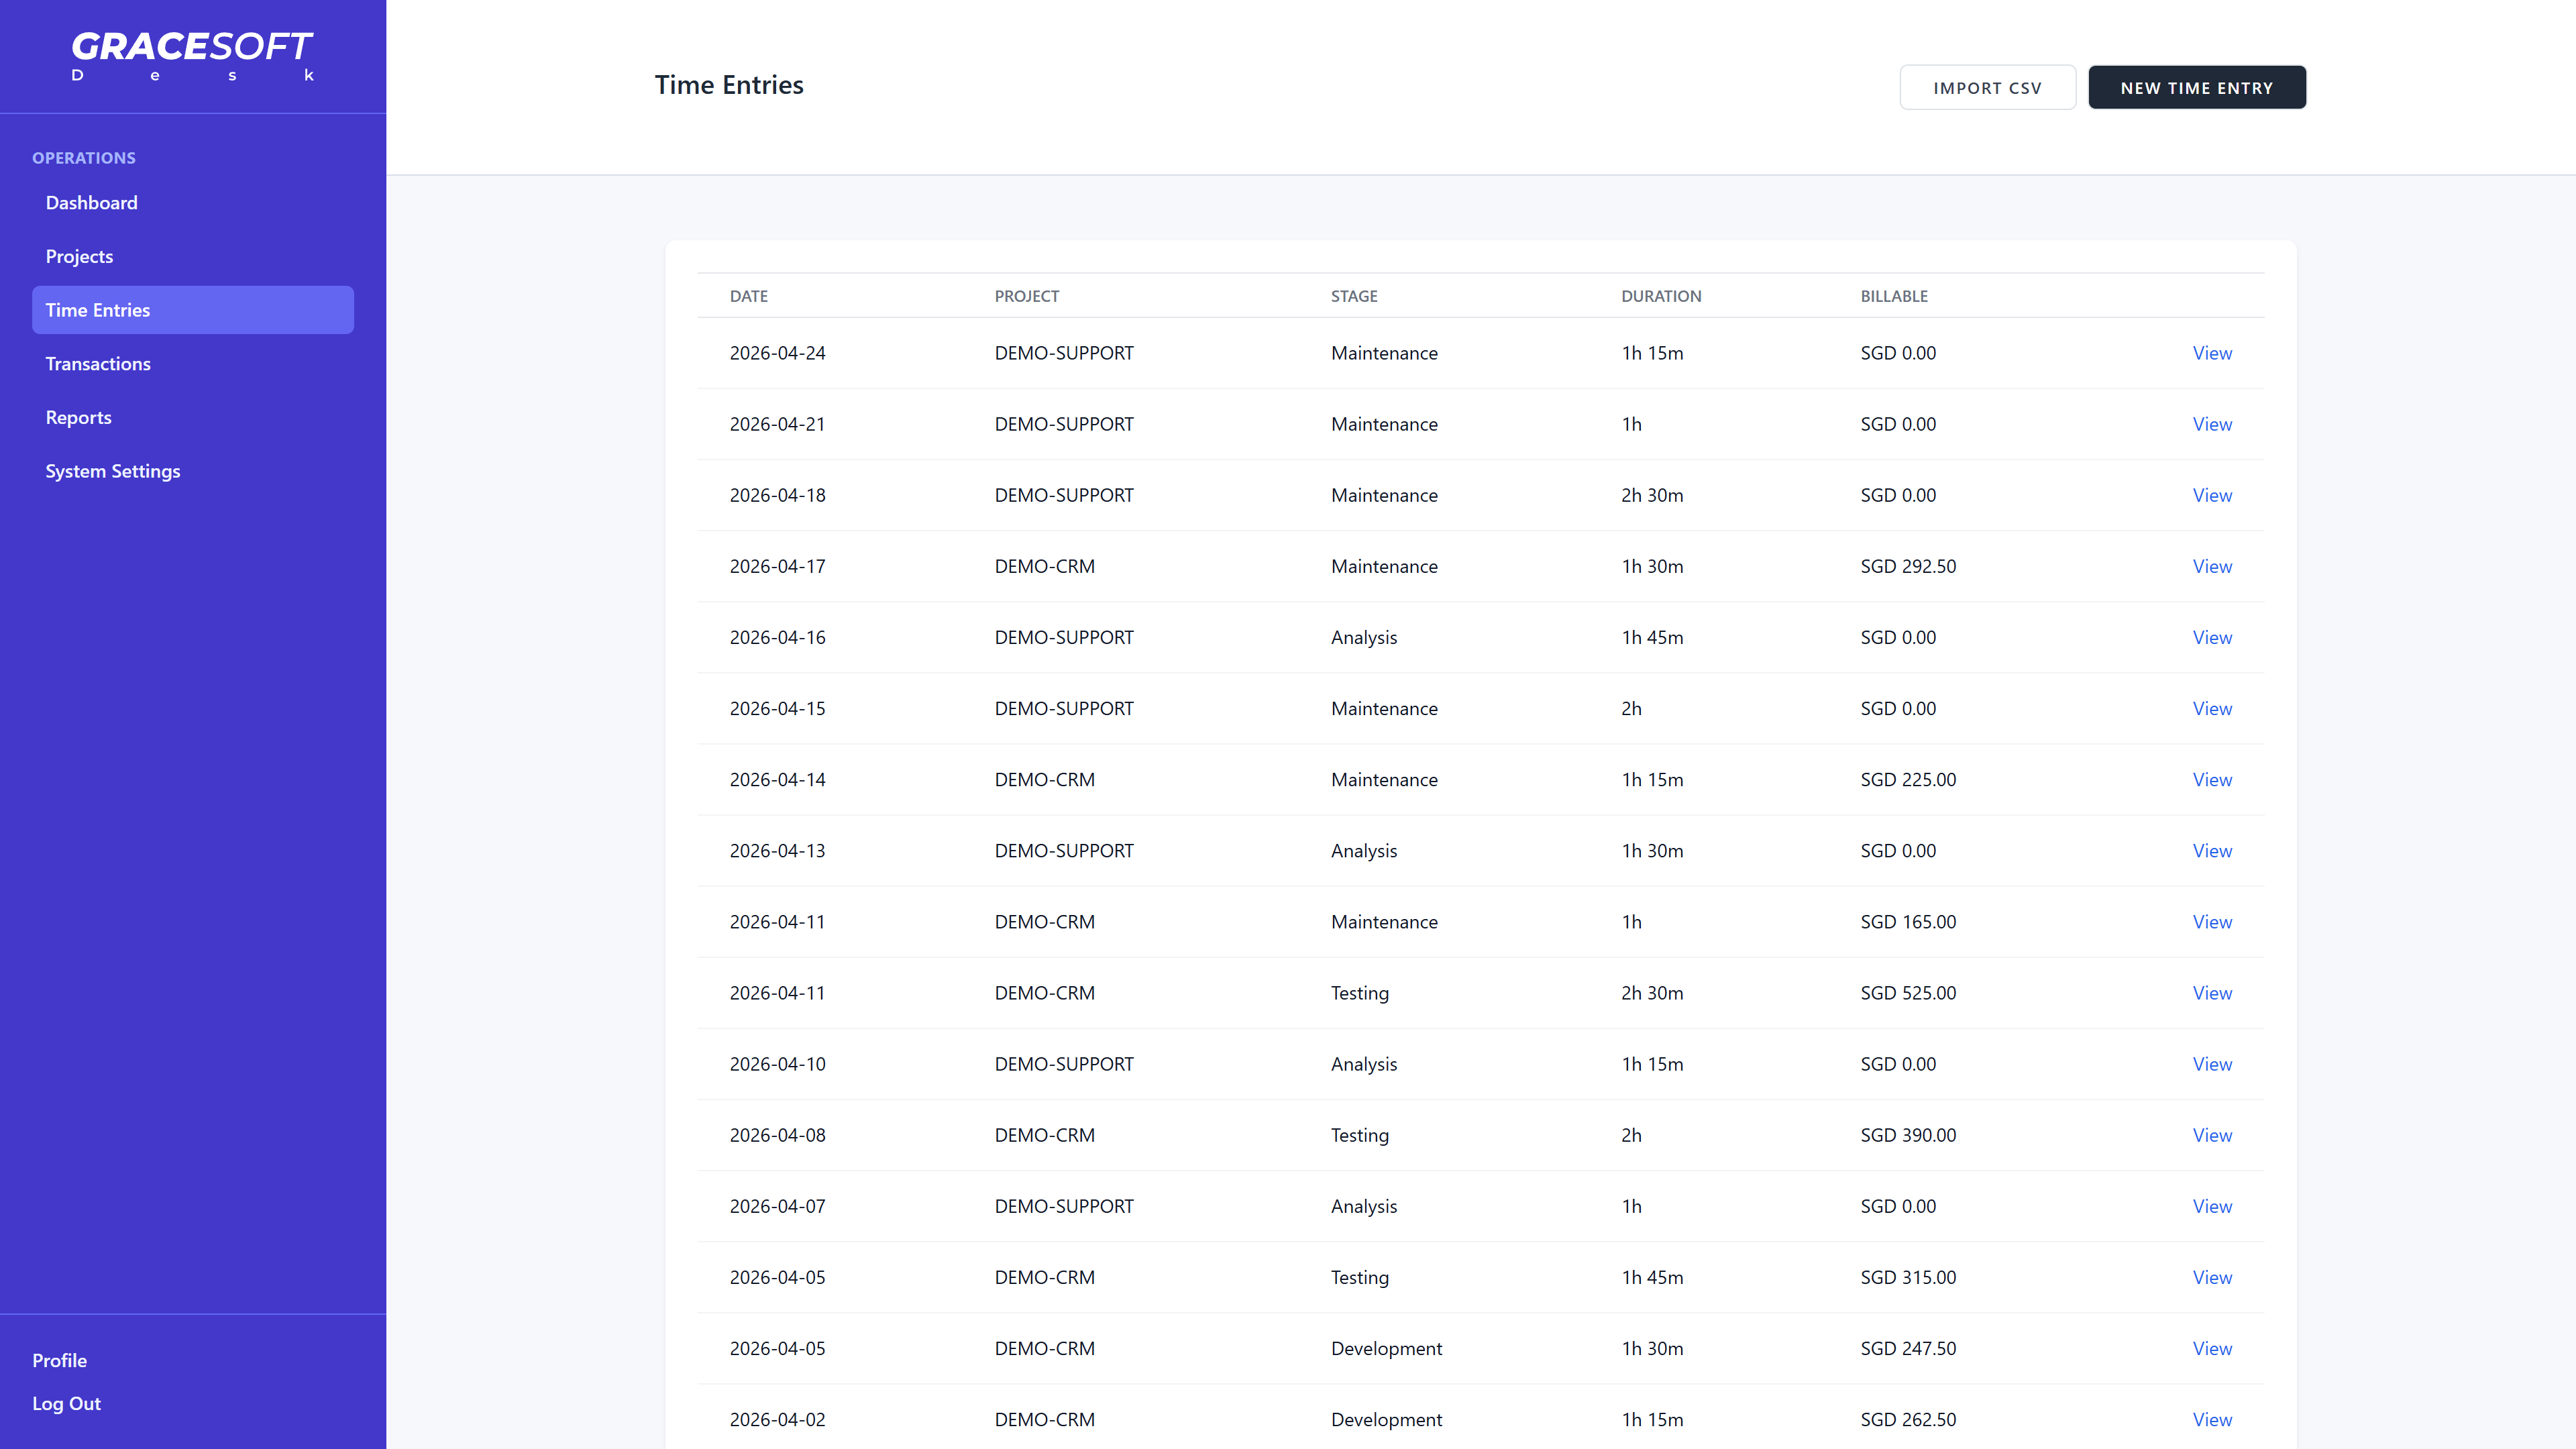This screenshot has width=2576, height=1449.
Task: Click duration 2h 30m on 2026-04-18 row
Action: tap(1652, 495)
